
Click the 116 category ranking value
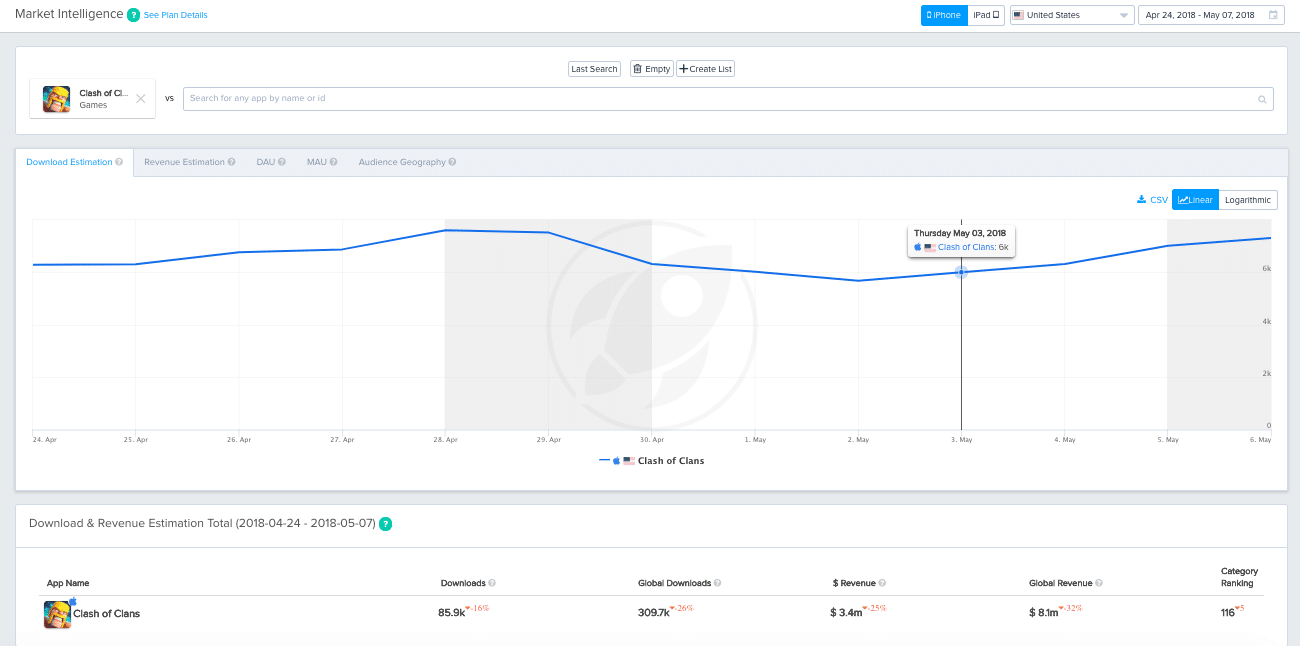(x=1228, y=613)
